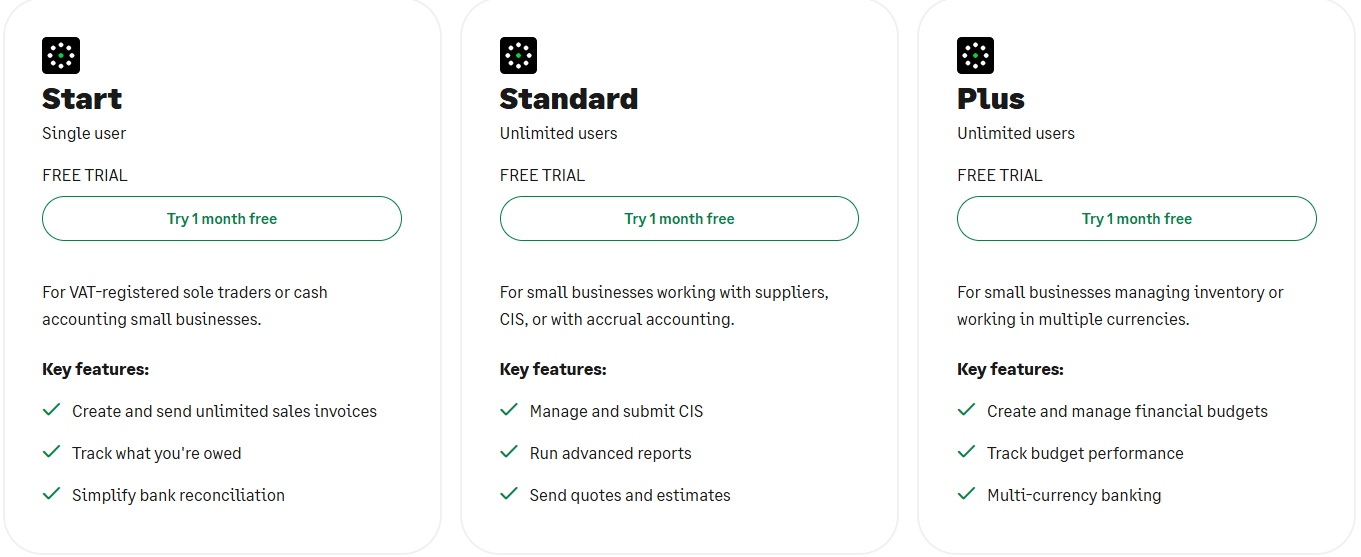Click checkmark next to Run advanced reports

point(509,452)
